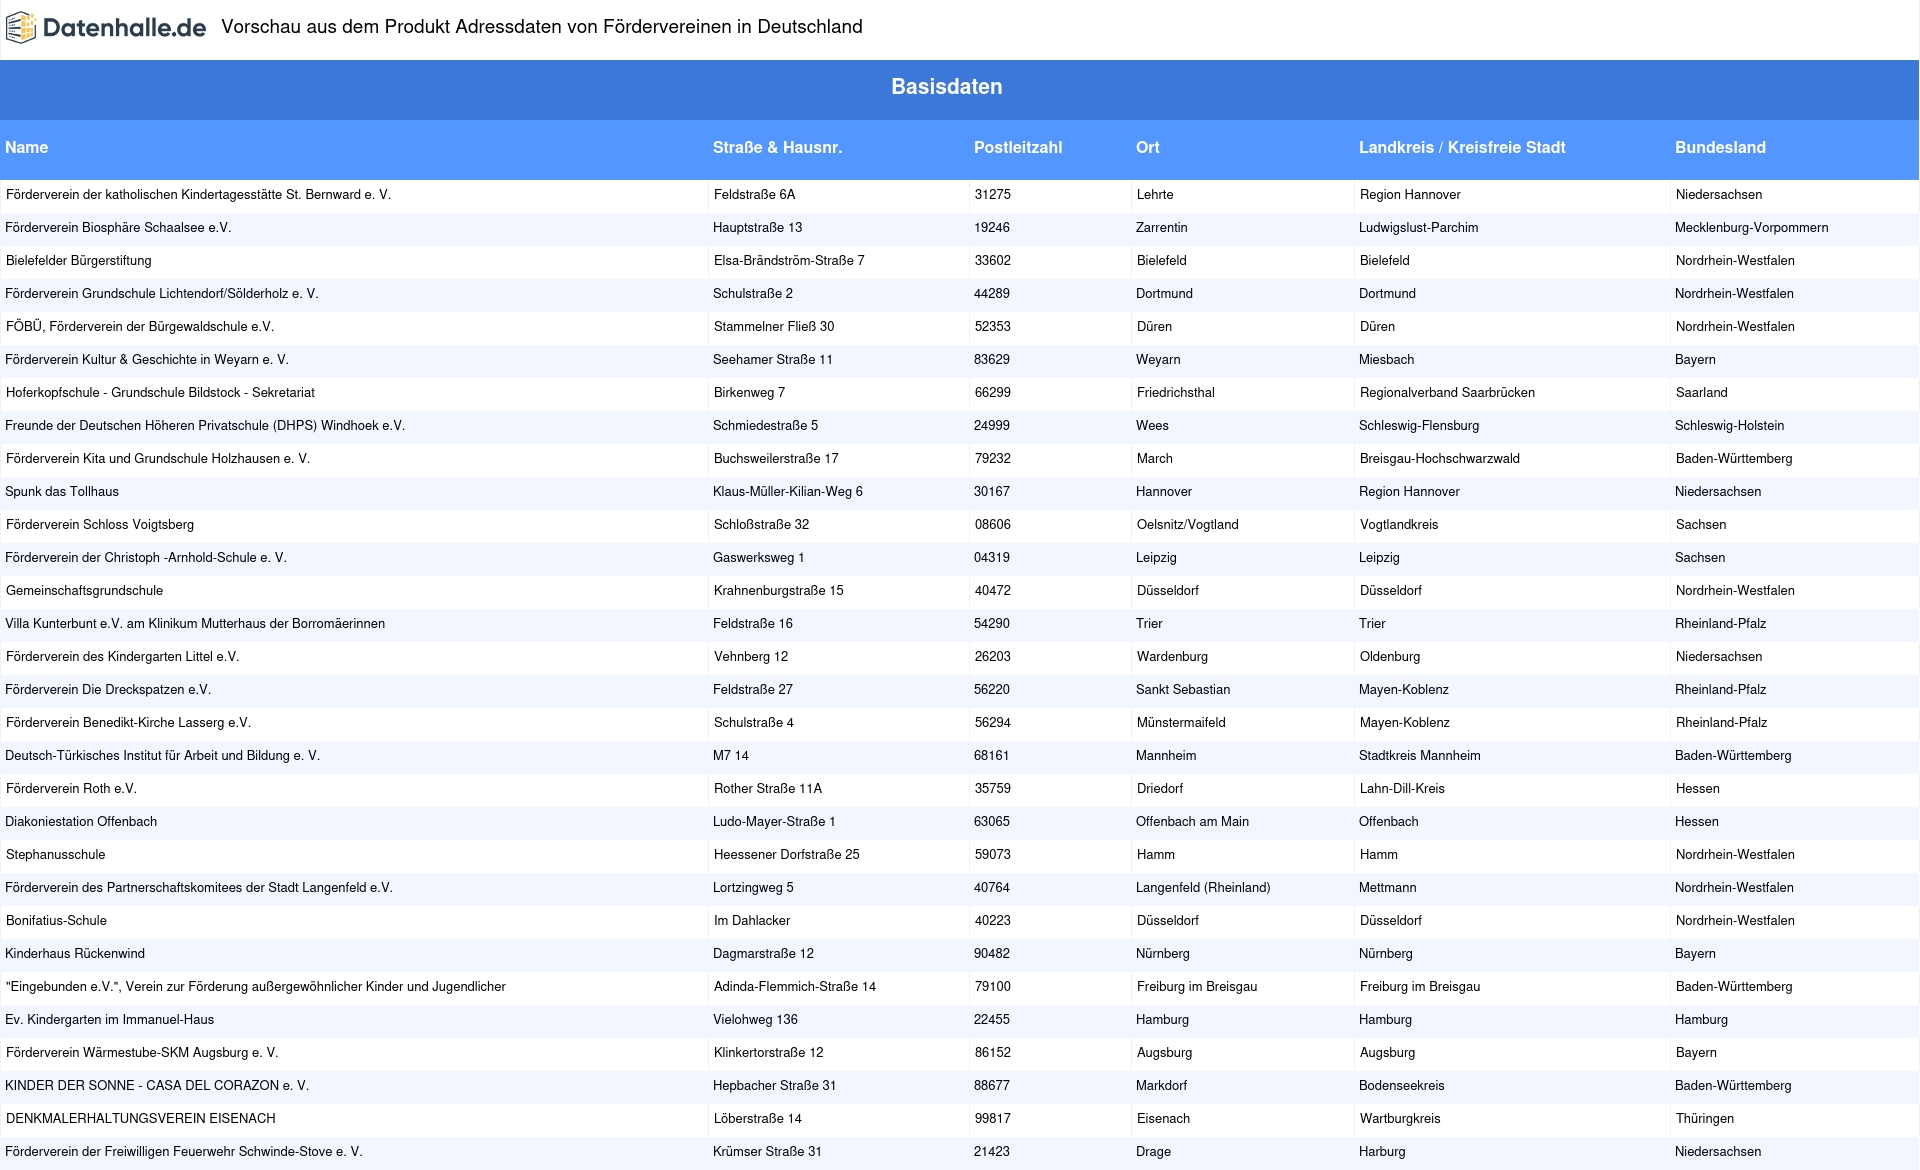The image size is (1920, 1170).
Task: Select the Landkreis / Kreisfreie Stadt header
Action: [1461, 147]
